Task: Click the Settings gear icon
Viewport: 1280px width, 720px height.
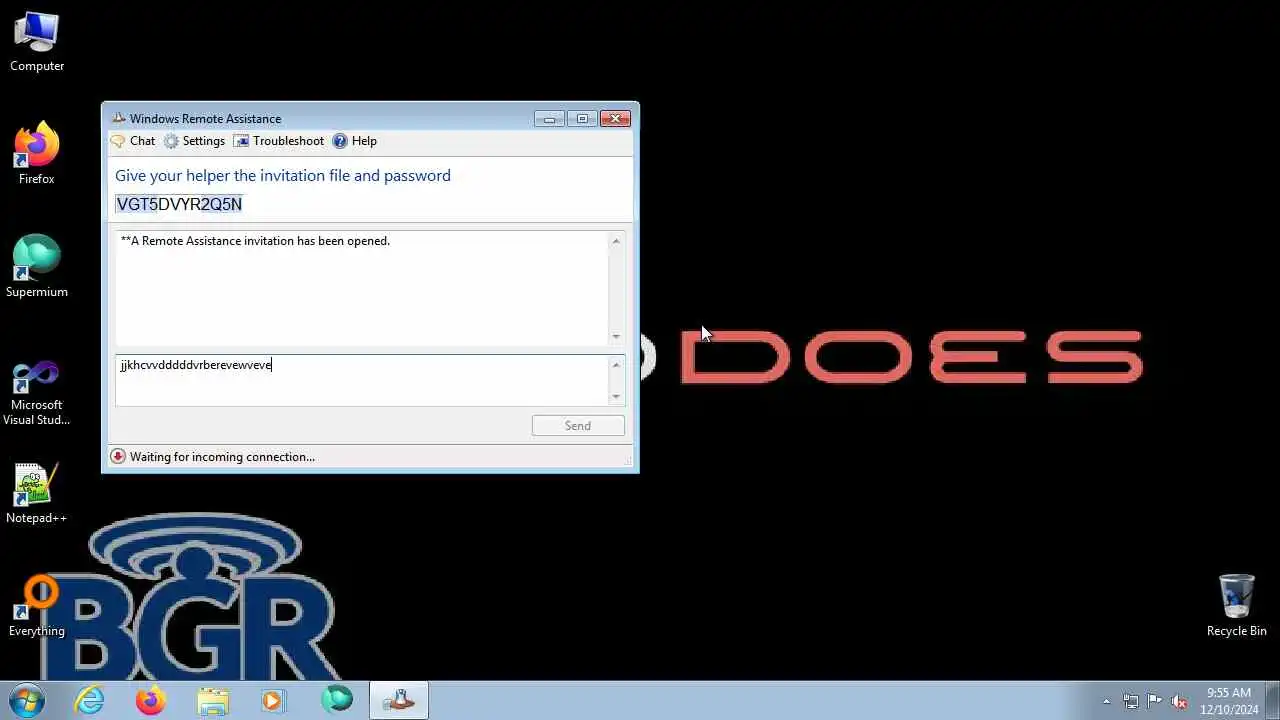Action: (171, 141)
